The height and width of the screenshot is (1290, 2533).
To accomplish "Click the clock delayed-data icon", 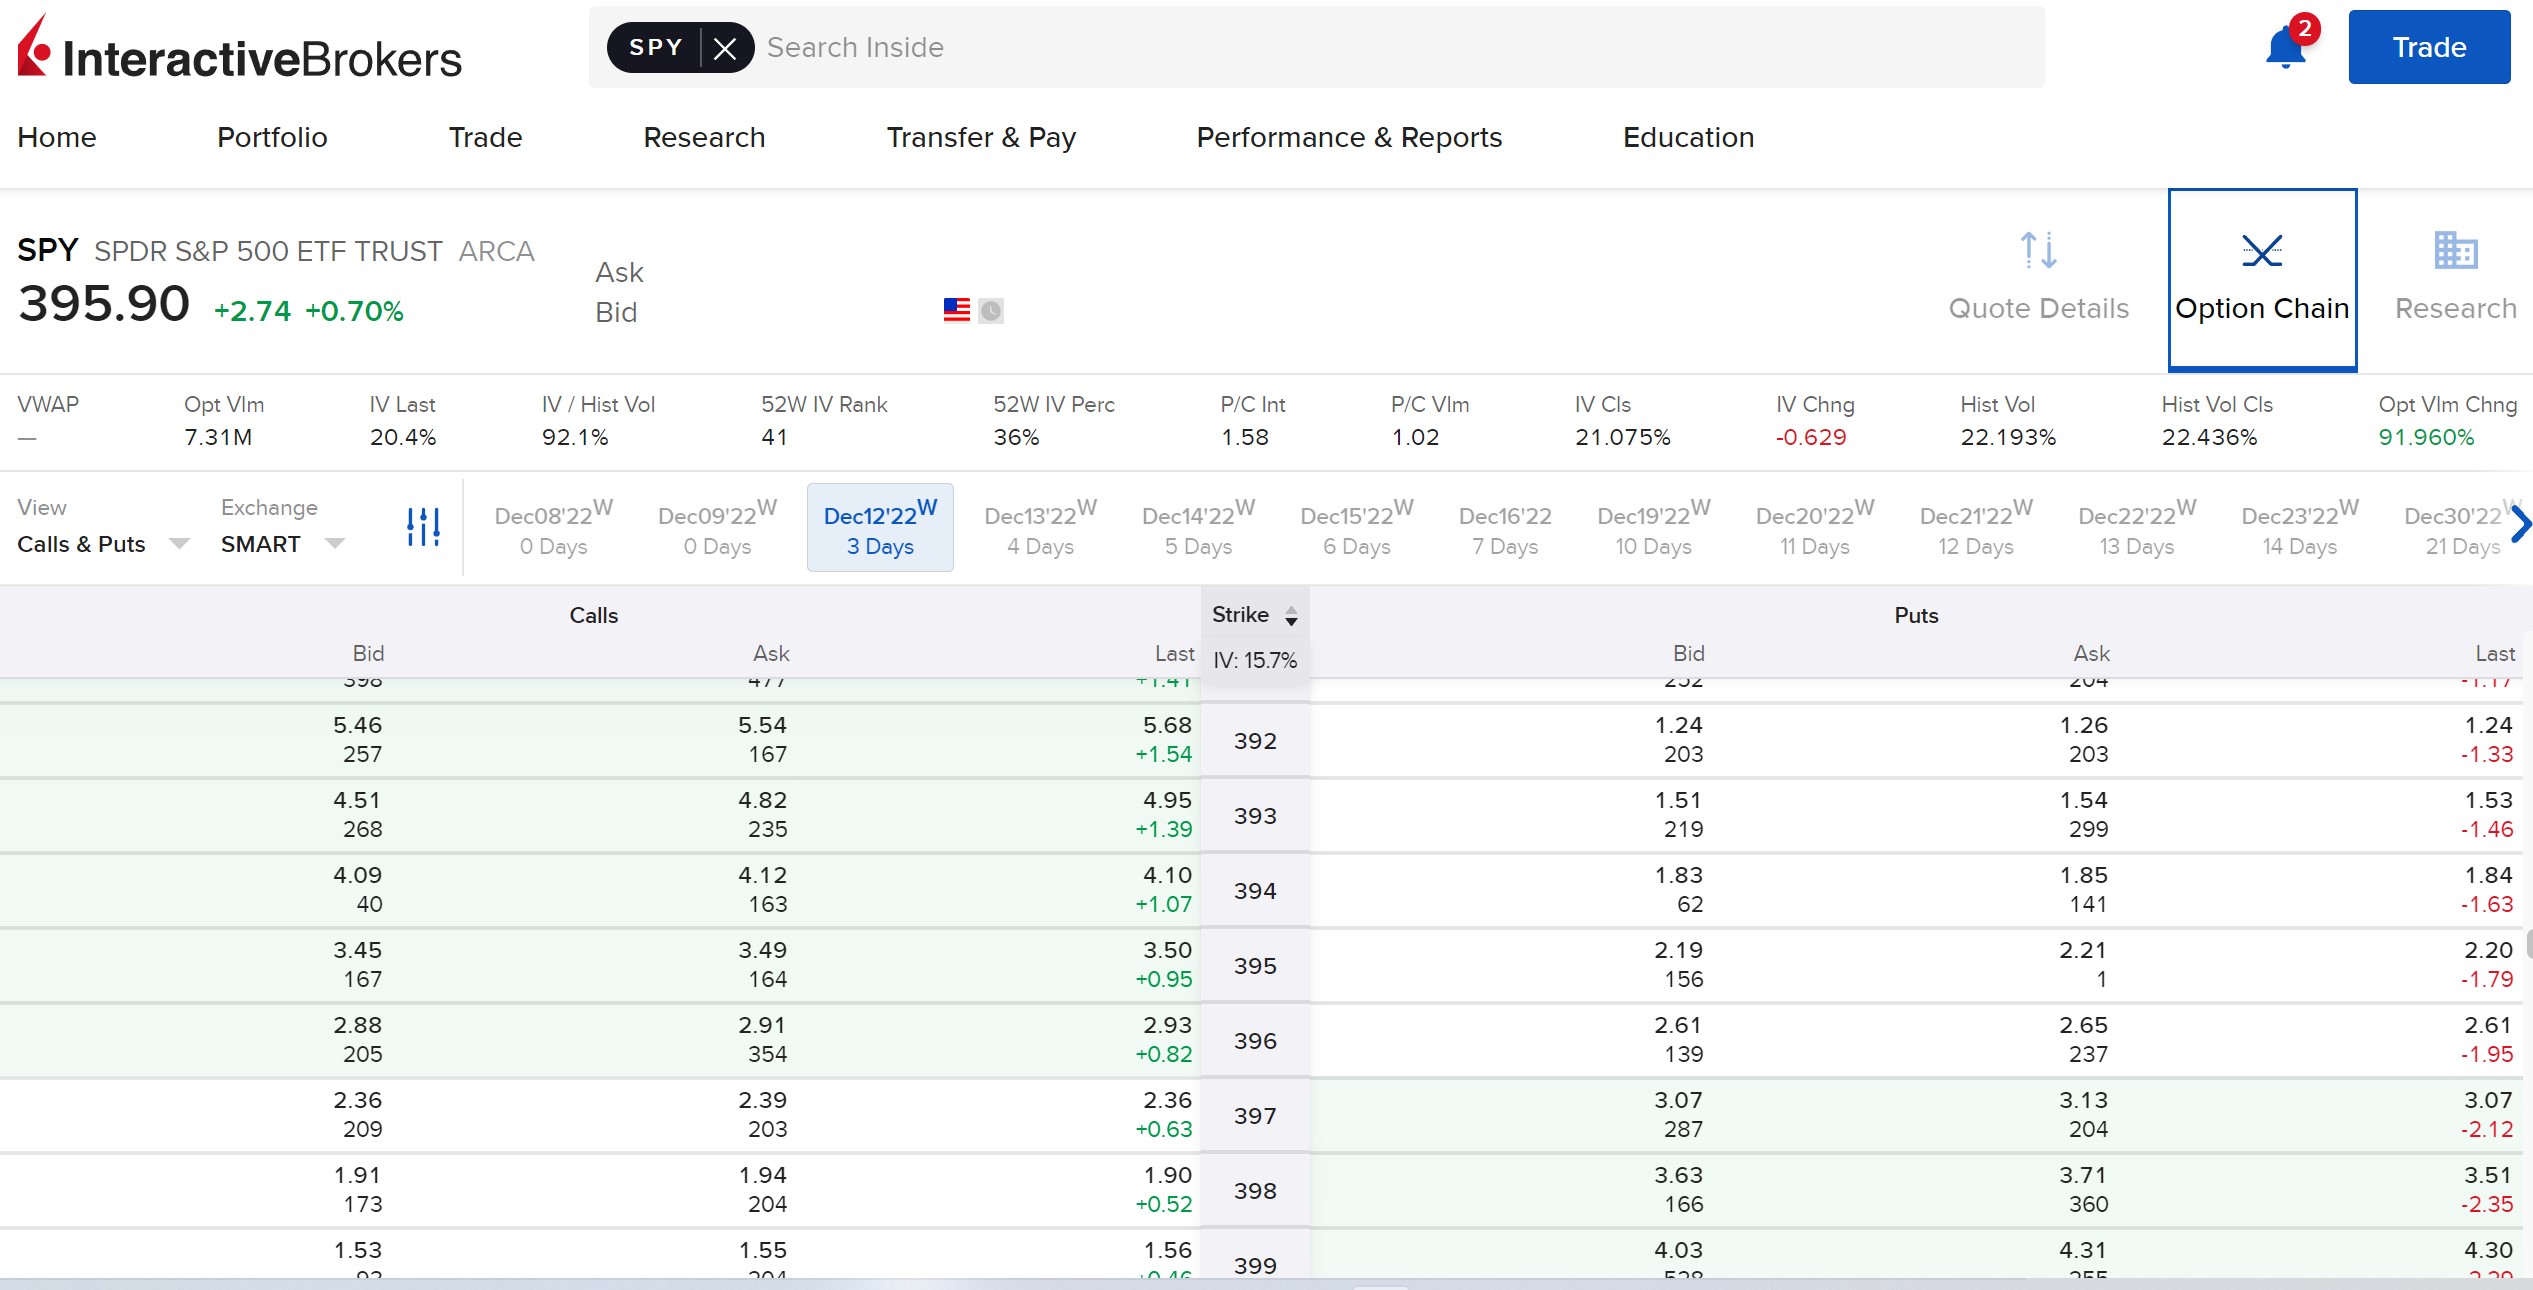I will point(991,311).
